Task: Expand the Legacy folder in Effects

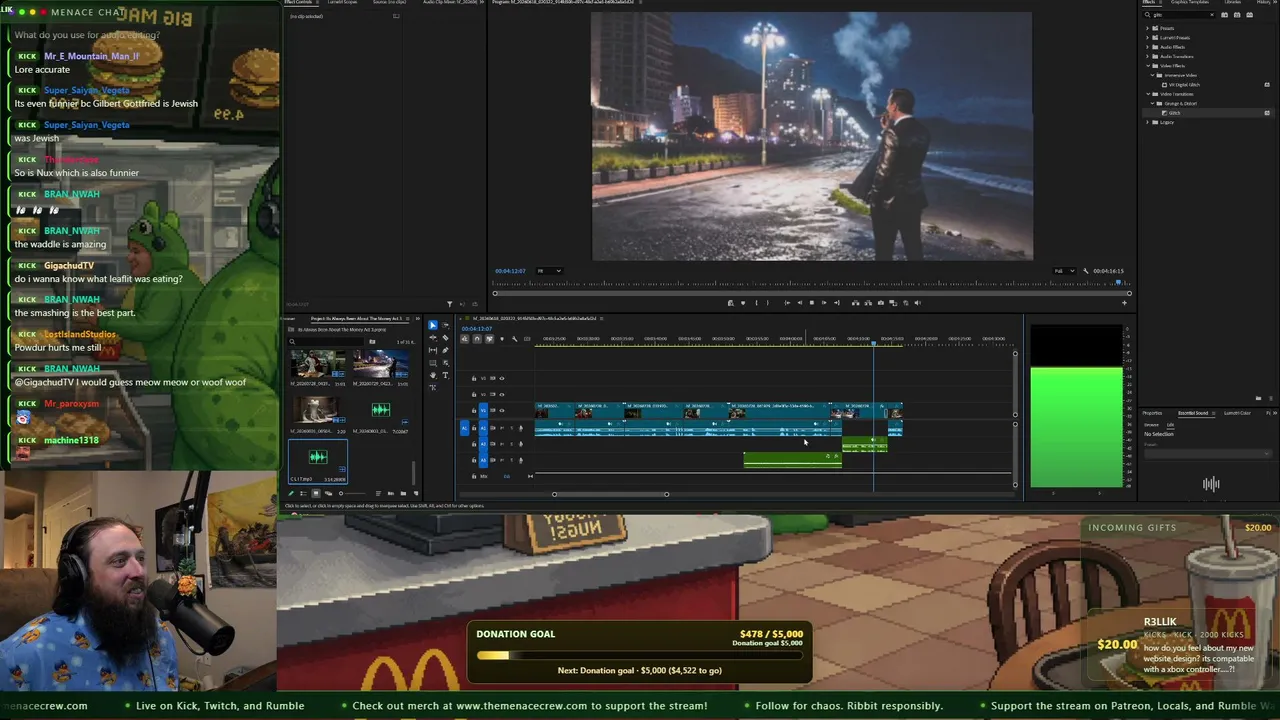Action: 1148,122
